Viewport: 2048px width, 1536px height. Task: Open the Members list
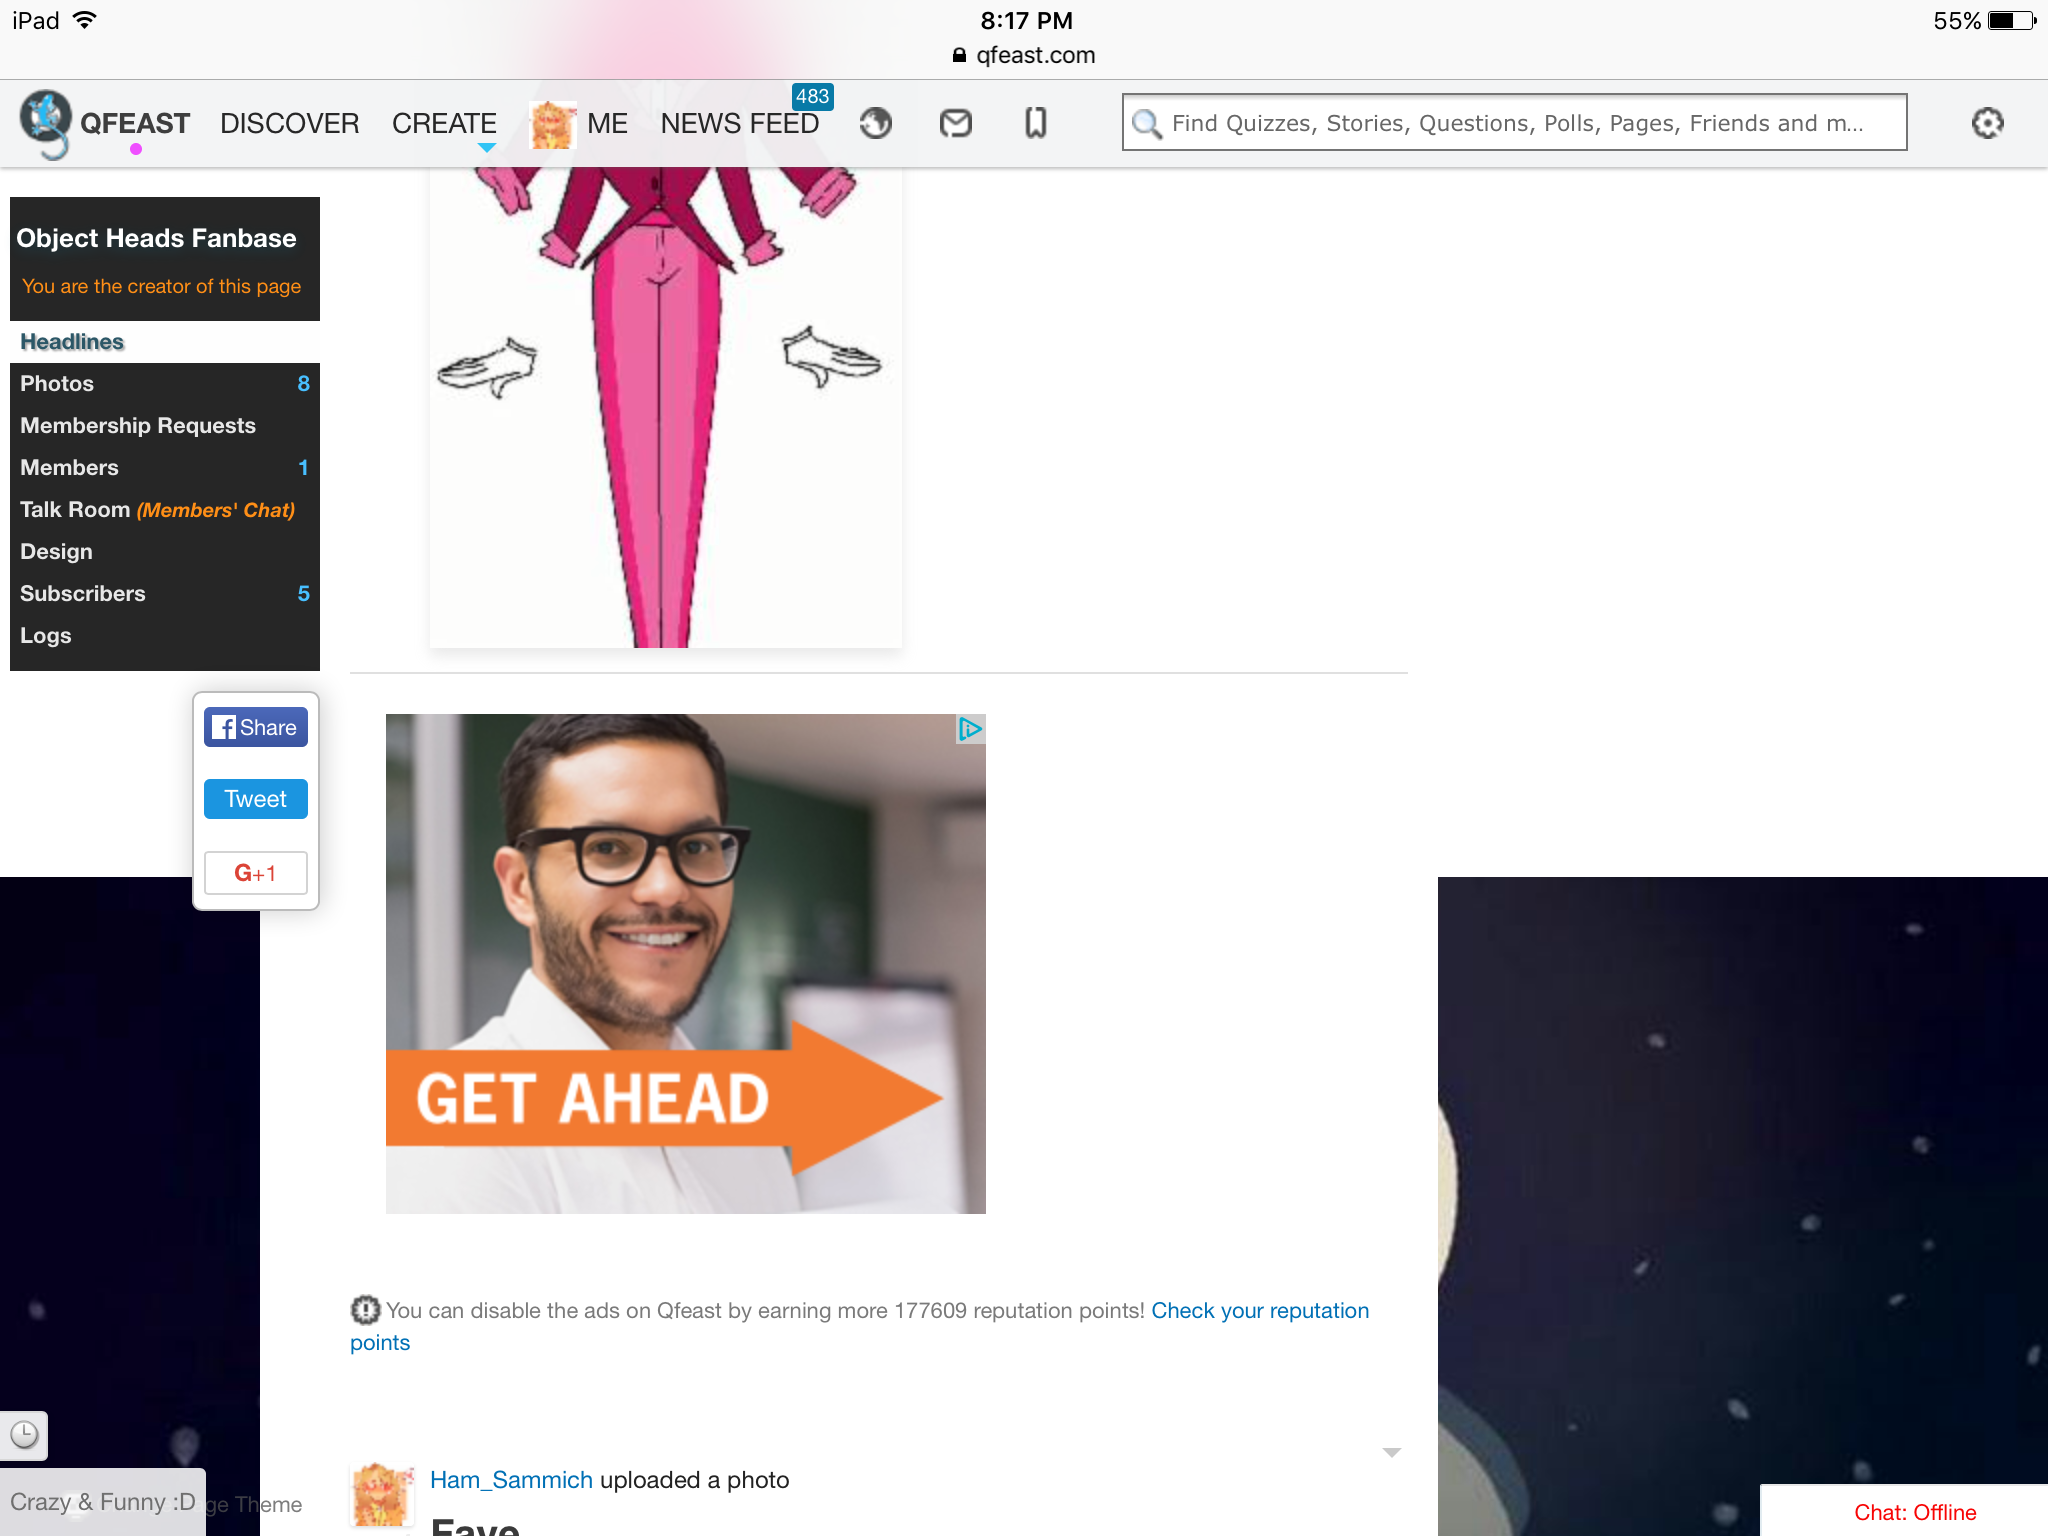(165, 468)
